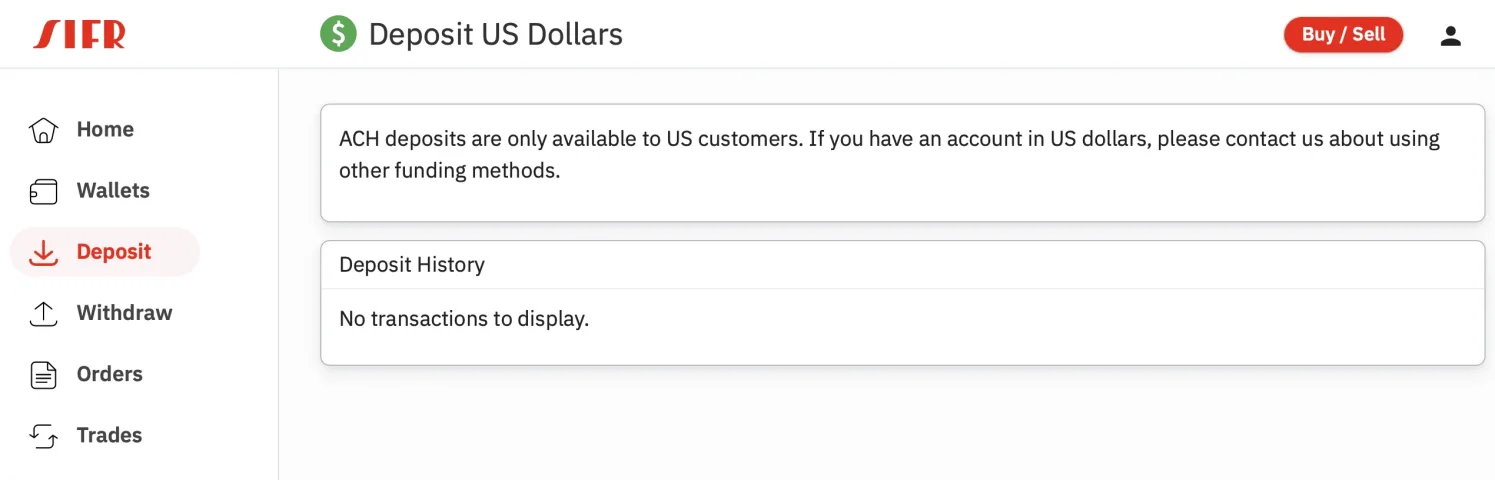The height and width of the screenshot is (480, 1495).
Task: Click the Deposit US Dollars heading
Action: pos(495,34)
